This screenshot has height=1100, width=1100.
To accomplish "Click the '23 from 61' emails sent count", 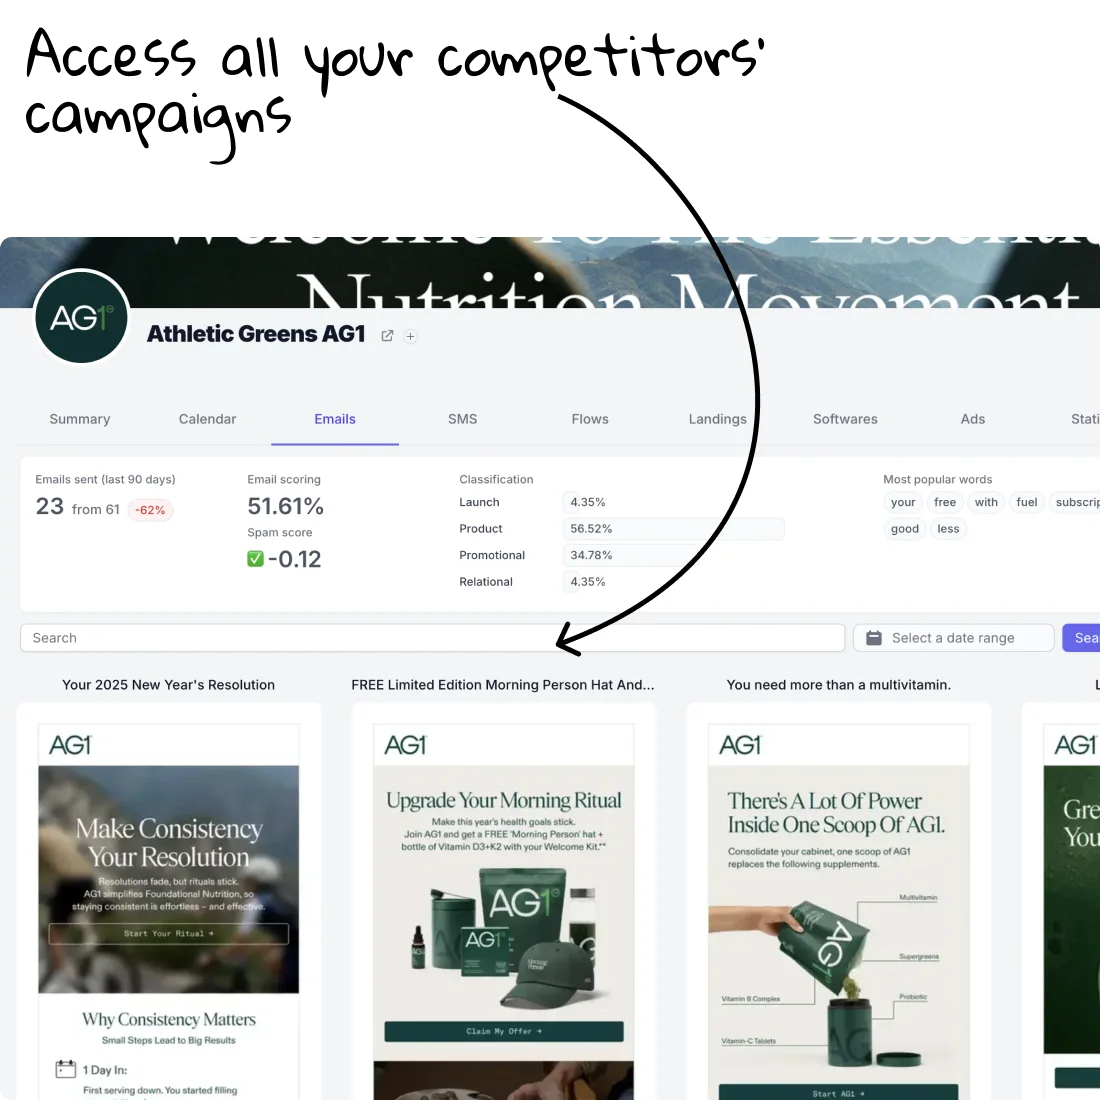I will pyautogui.click(x=77, y=507).
